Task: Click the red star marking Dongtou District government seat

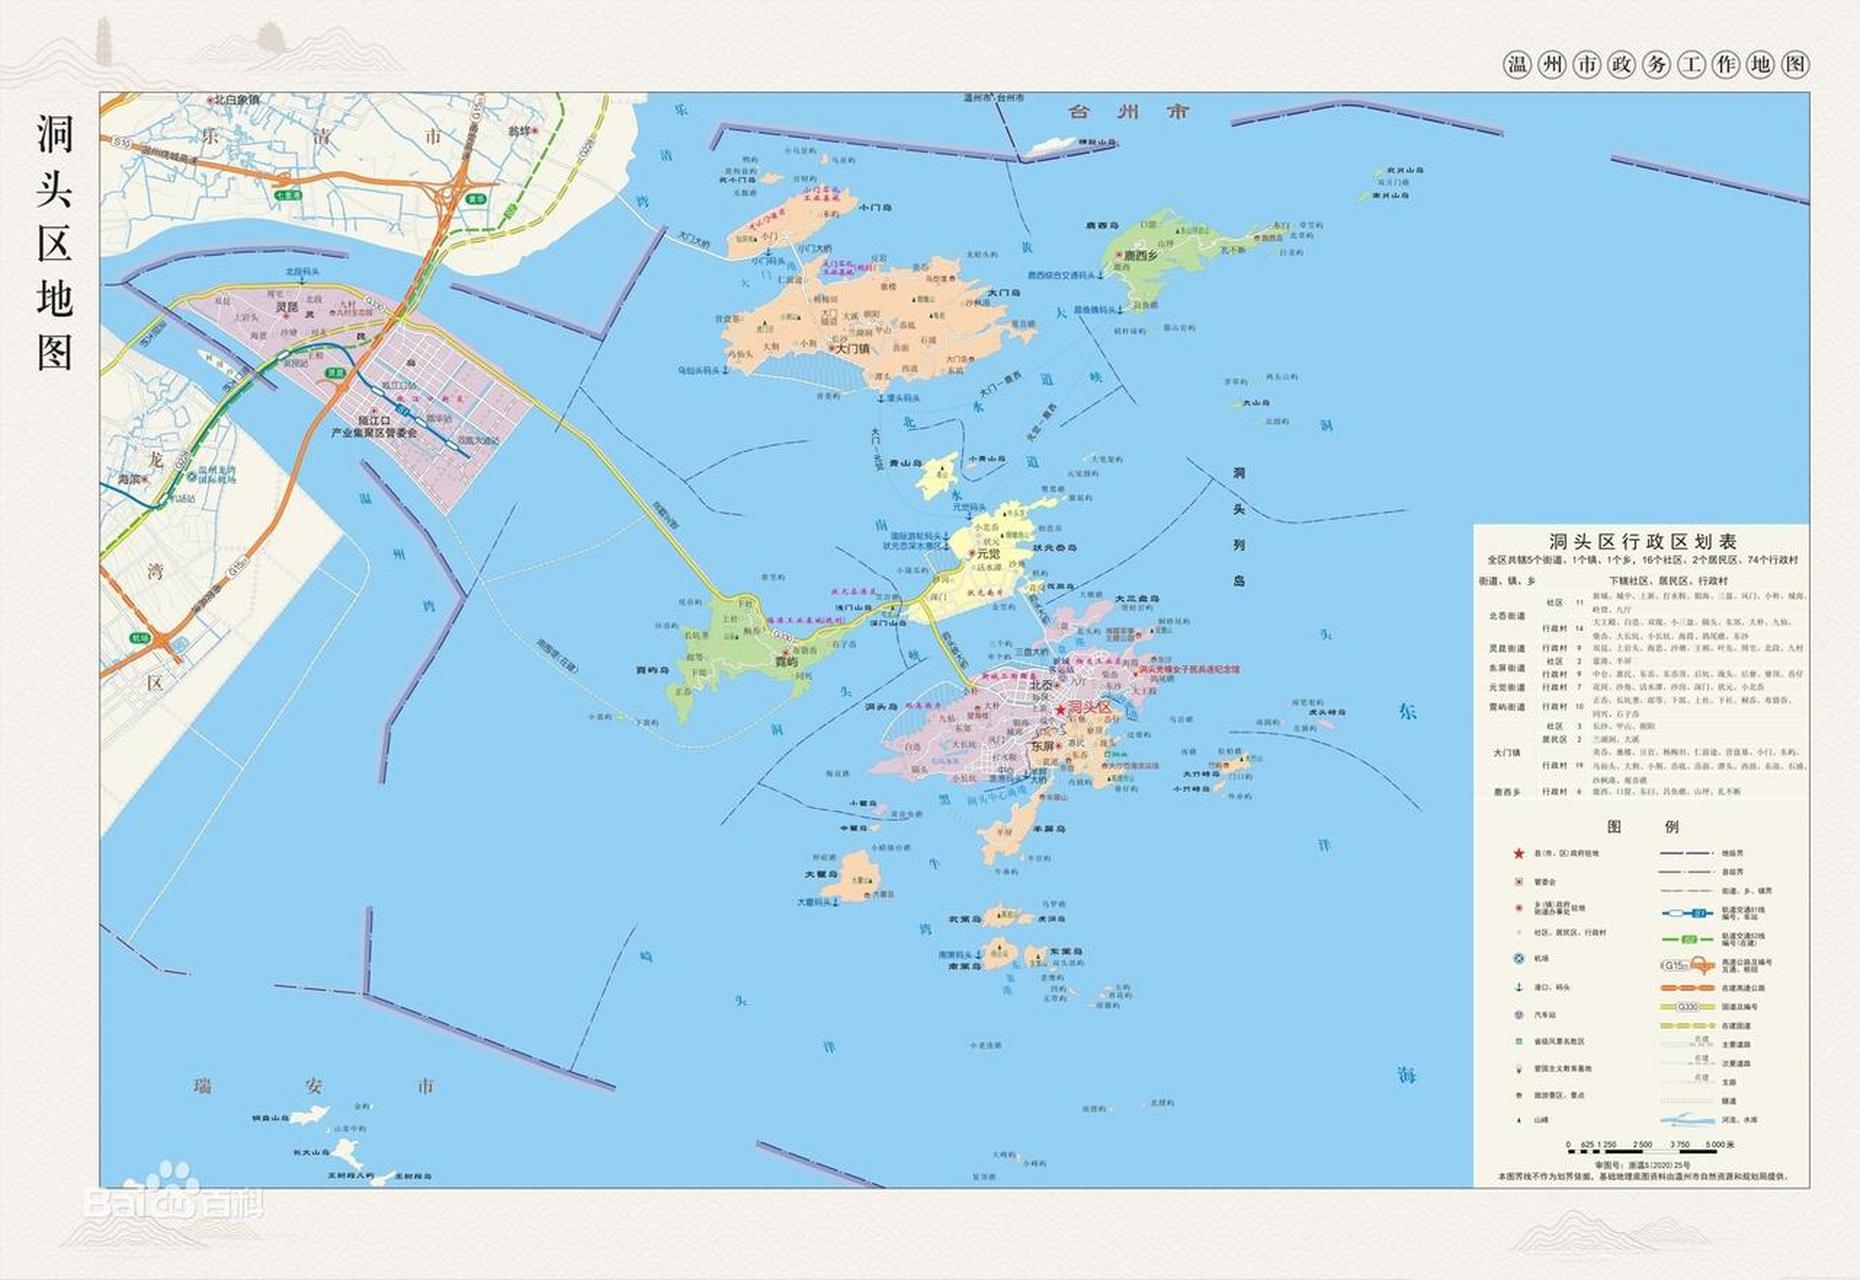Action: 1061,710
